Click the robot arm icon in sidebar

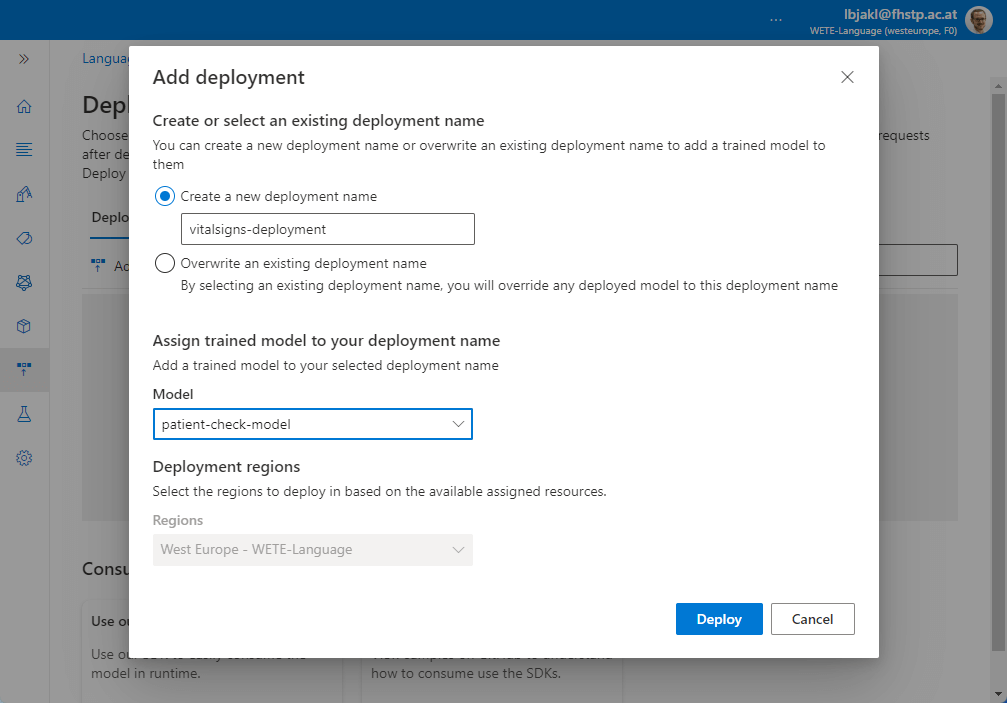24,194
